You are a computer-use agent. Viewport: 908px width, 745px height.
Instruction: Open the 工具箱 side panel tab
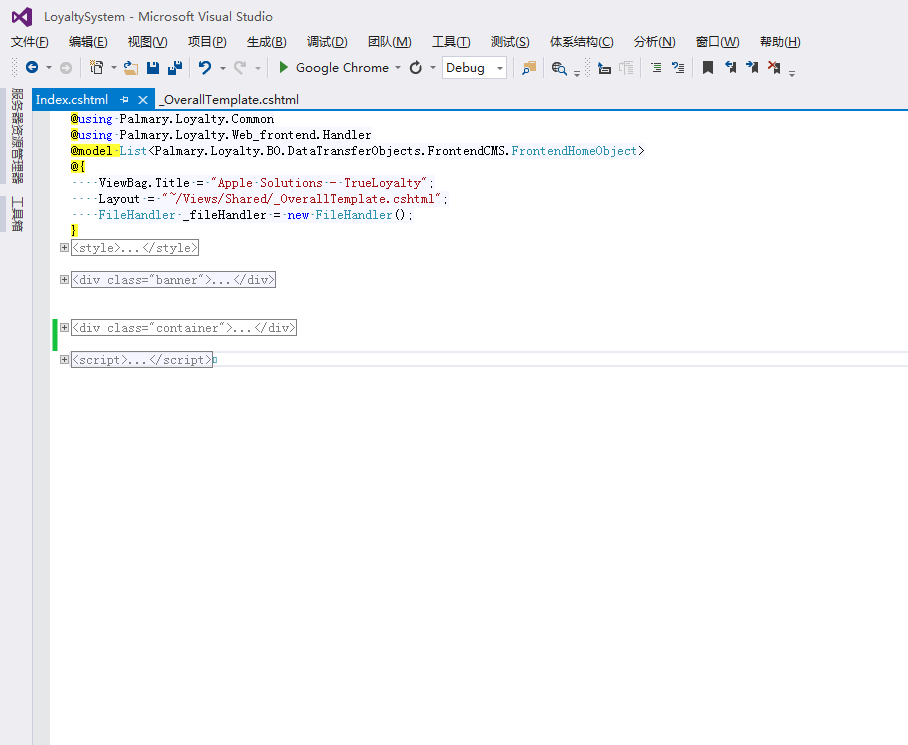click(x=17, y=214)
